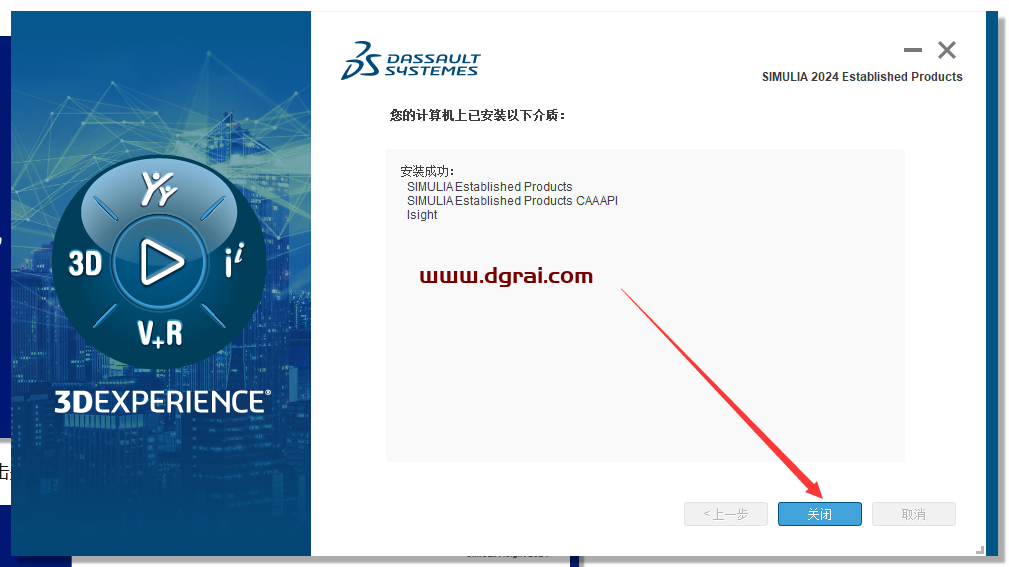Click the 3DEXPERIENCE logo text
Screen dimensions: 1009x567
(x=162, y=402)
